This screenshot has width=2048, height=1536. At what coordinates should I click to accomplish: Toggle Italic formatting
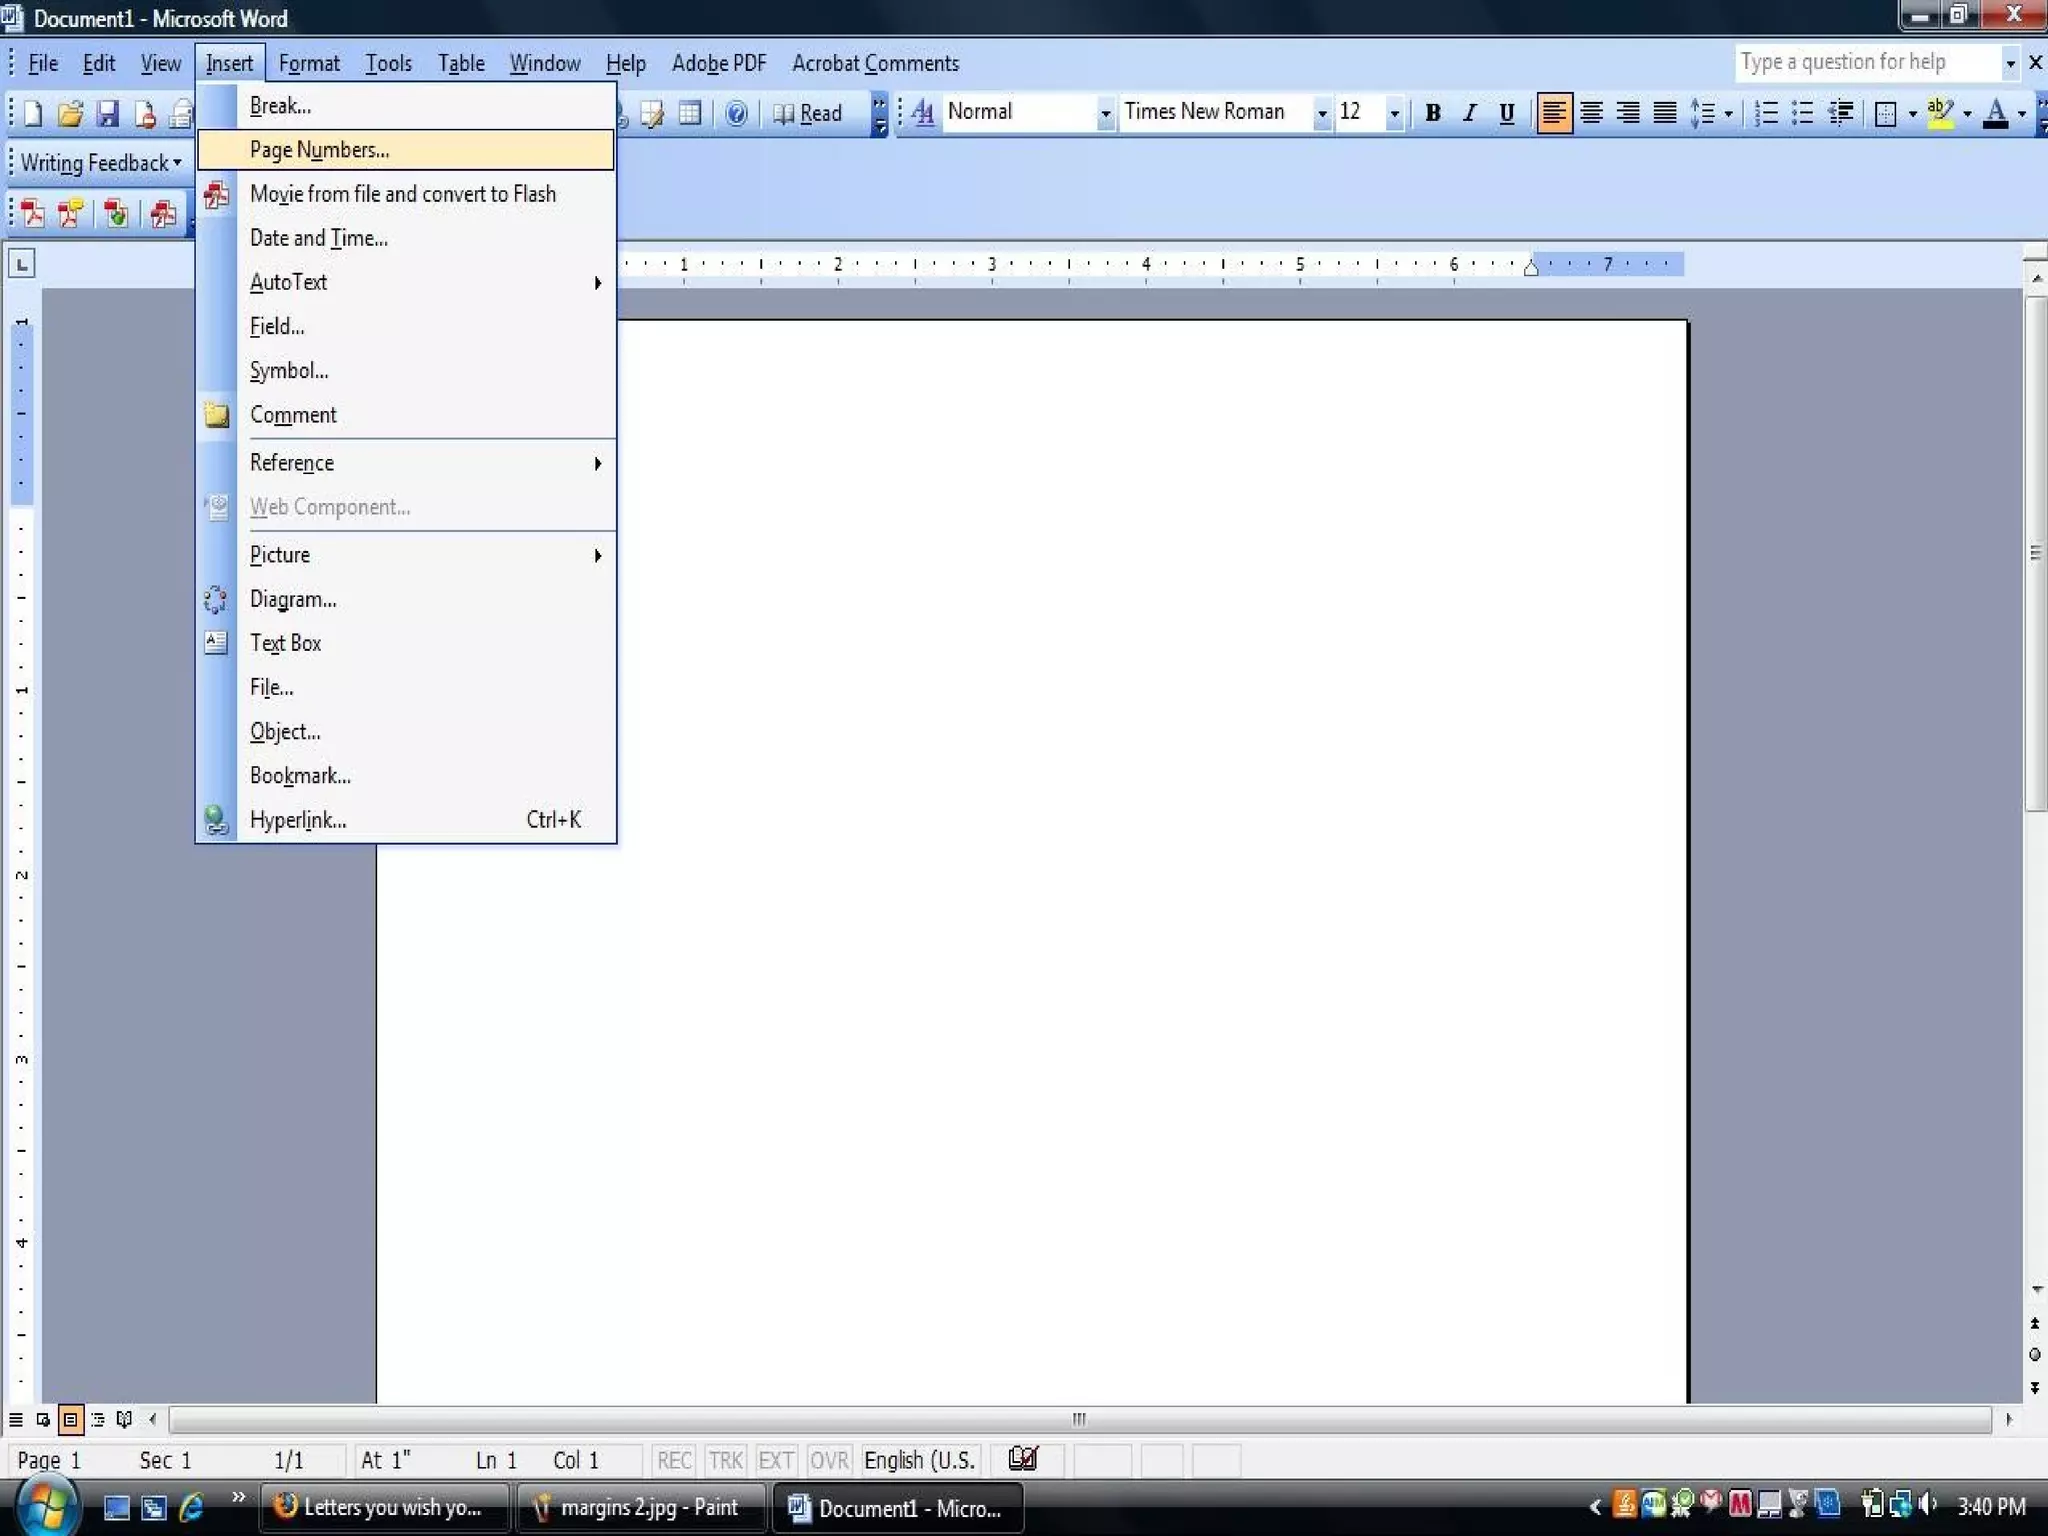point(1469,113)
